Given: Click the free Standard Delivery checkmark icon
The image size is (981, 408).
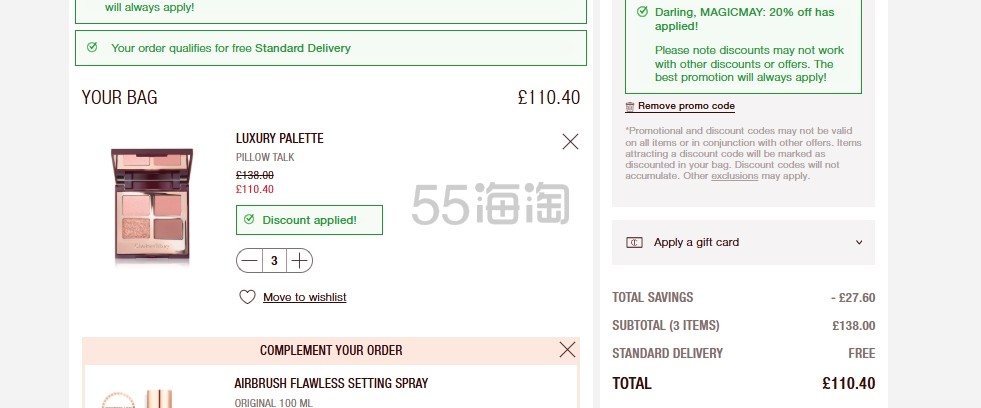Looking at the screenshot, I should point(92,47).
